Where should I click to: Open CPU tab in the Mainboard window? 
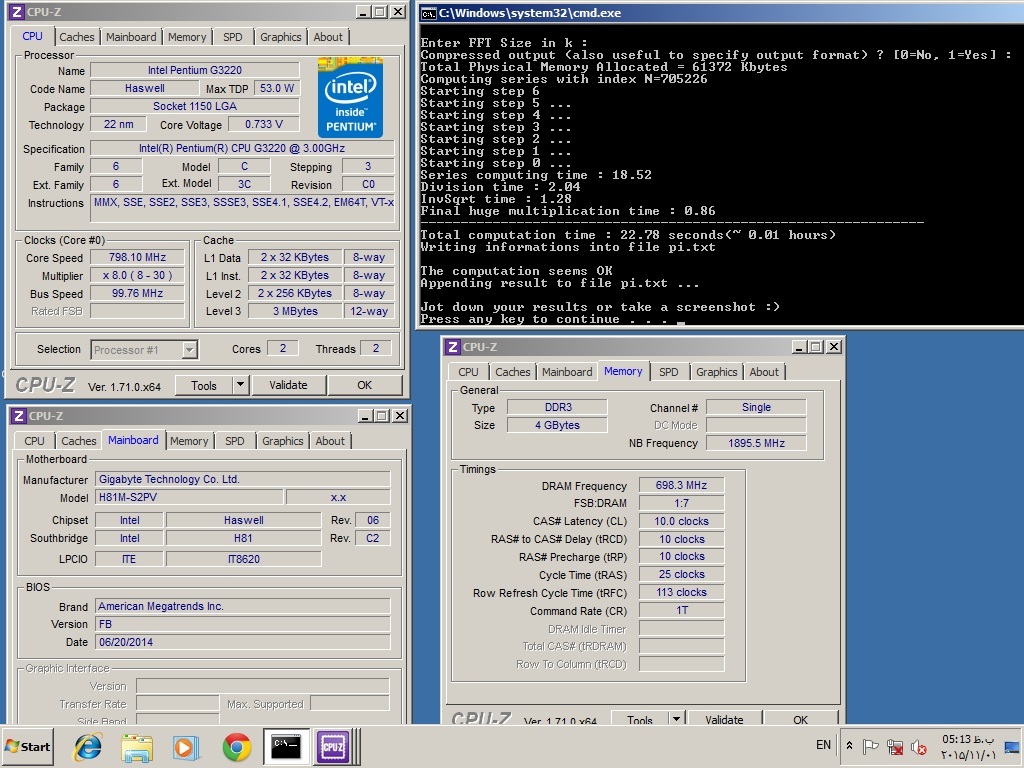tap(35, 441)
